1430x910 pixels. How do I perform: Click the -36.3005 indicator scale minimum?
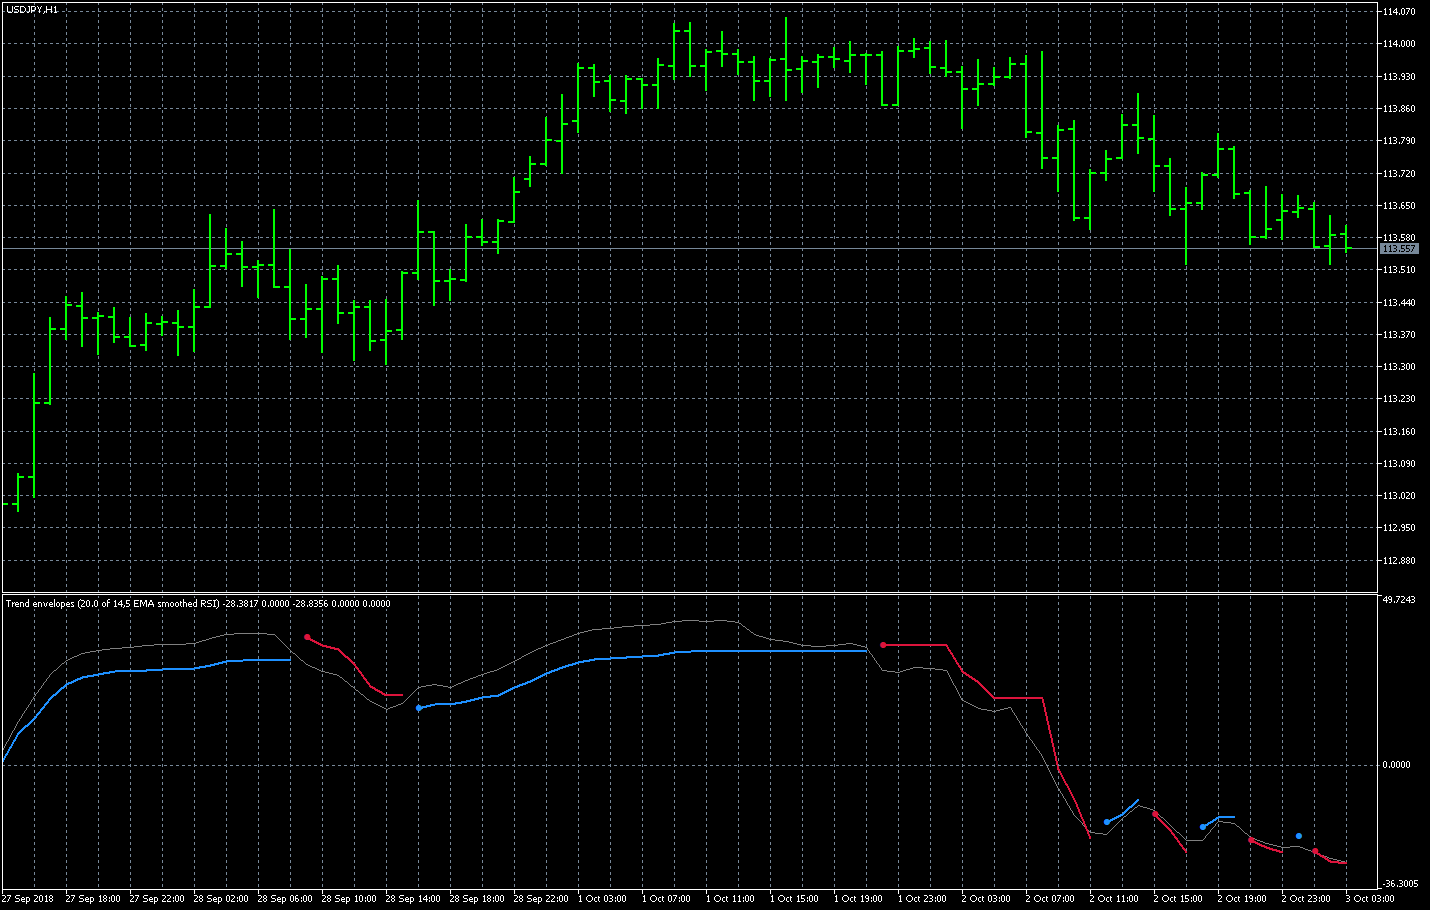point(1400,884)
